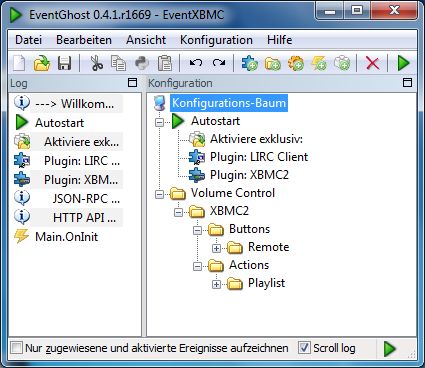Click the Python copy toolbar icon
The height and width of the screenshot is (368, 425).
[x=142, y=63]
